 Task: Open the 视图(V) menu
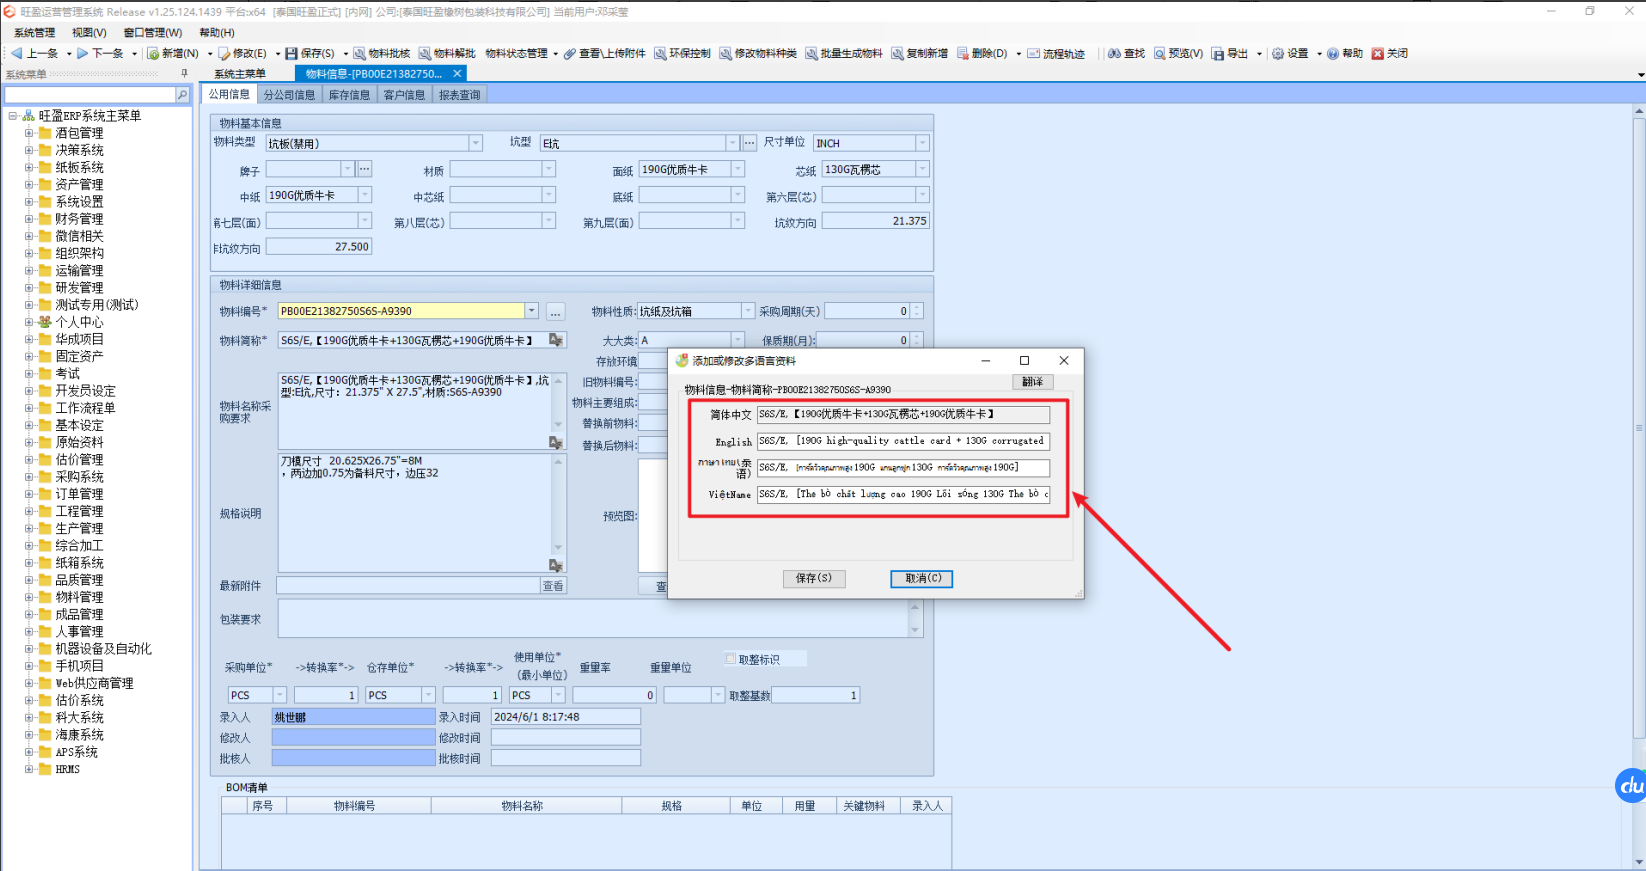[x=89, y=33]
